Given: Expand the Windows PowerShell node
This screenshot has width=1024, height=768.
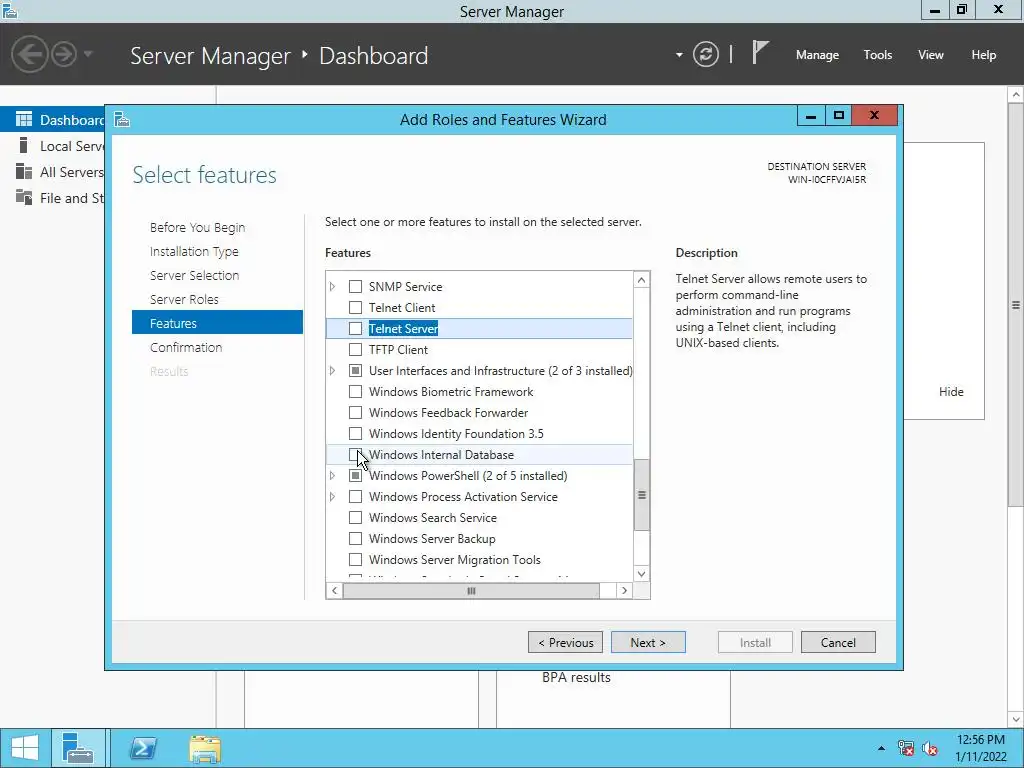Looking at the screenshot, I should pyautogui.click(x=332, y=475).
